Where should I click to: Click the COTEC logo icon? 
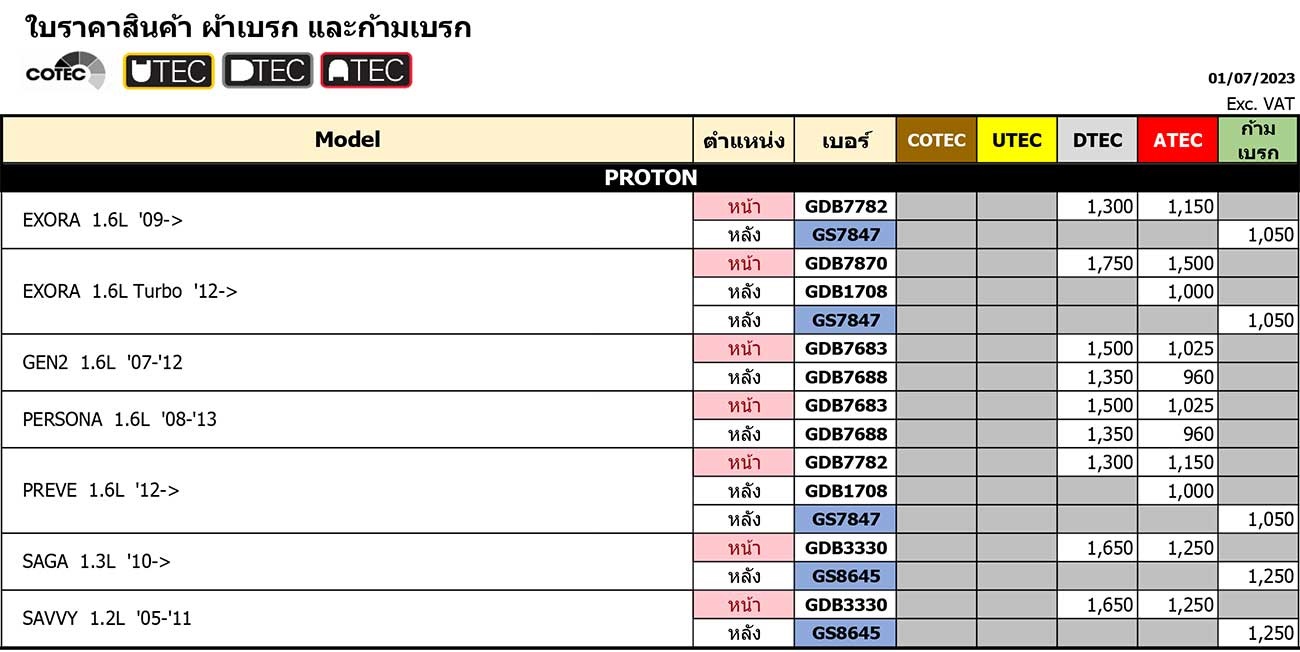click(66, 71)
